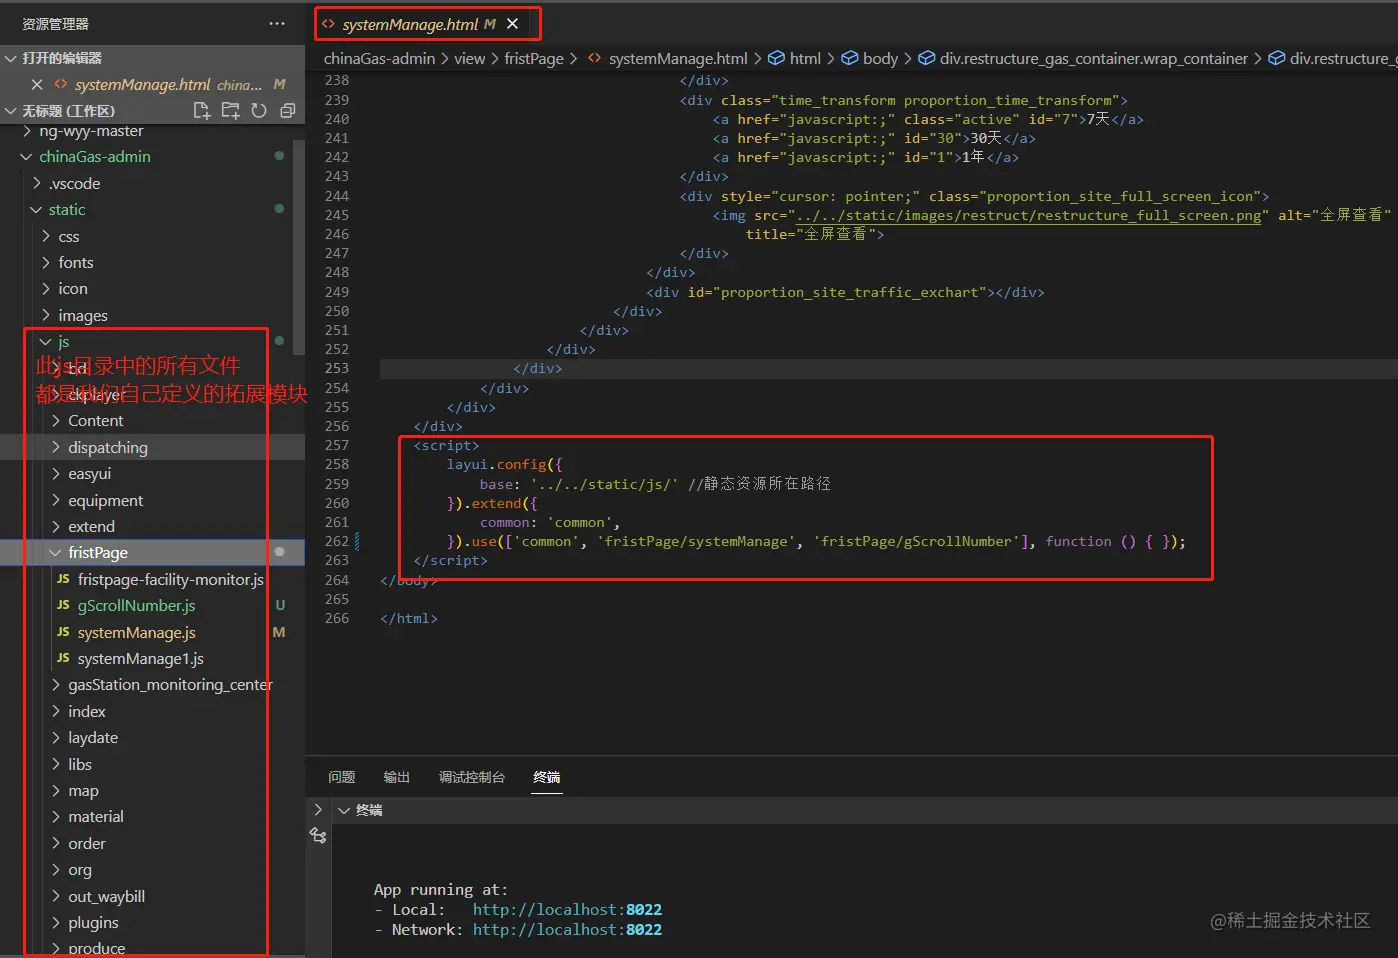Collapse the chinaGas-admin folder in the tree
The image size is (1398, 958).
27,157
